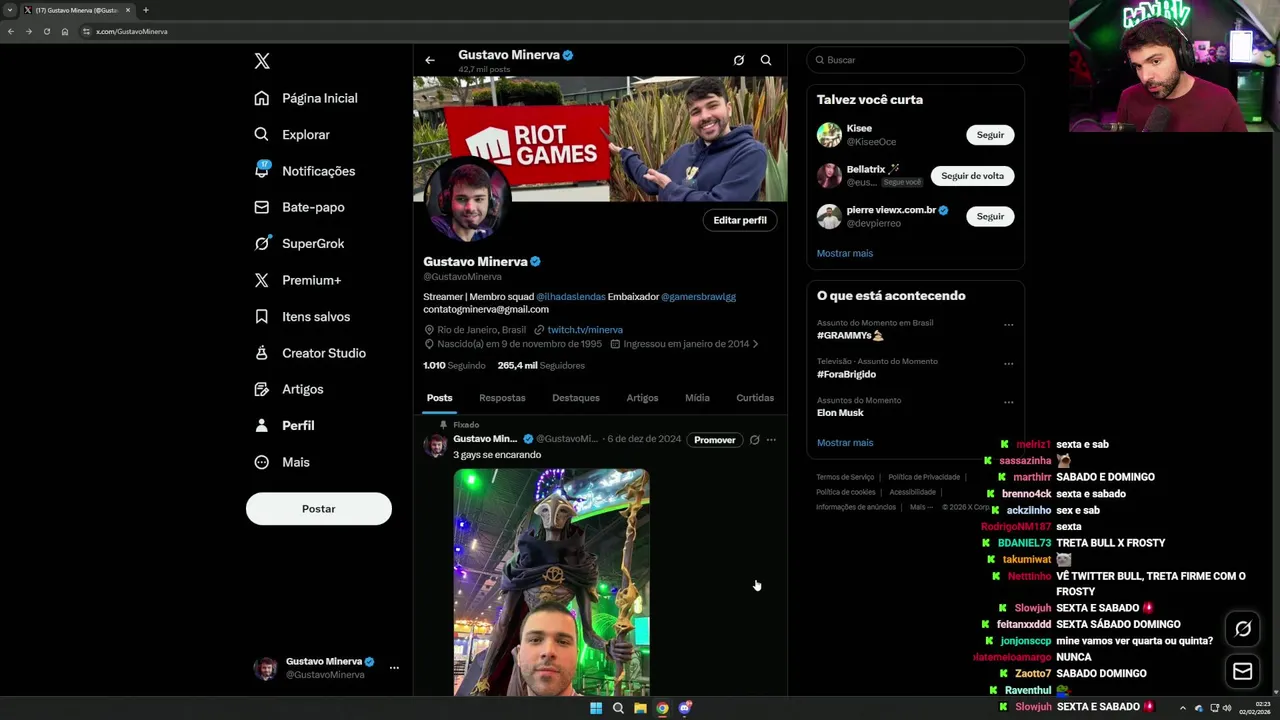Click the @gamersbrawlgg mention link
This screenshot has height=720, width=1280.
tap(698, 297)
